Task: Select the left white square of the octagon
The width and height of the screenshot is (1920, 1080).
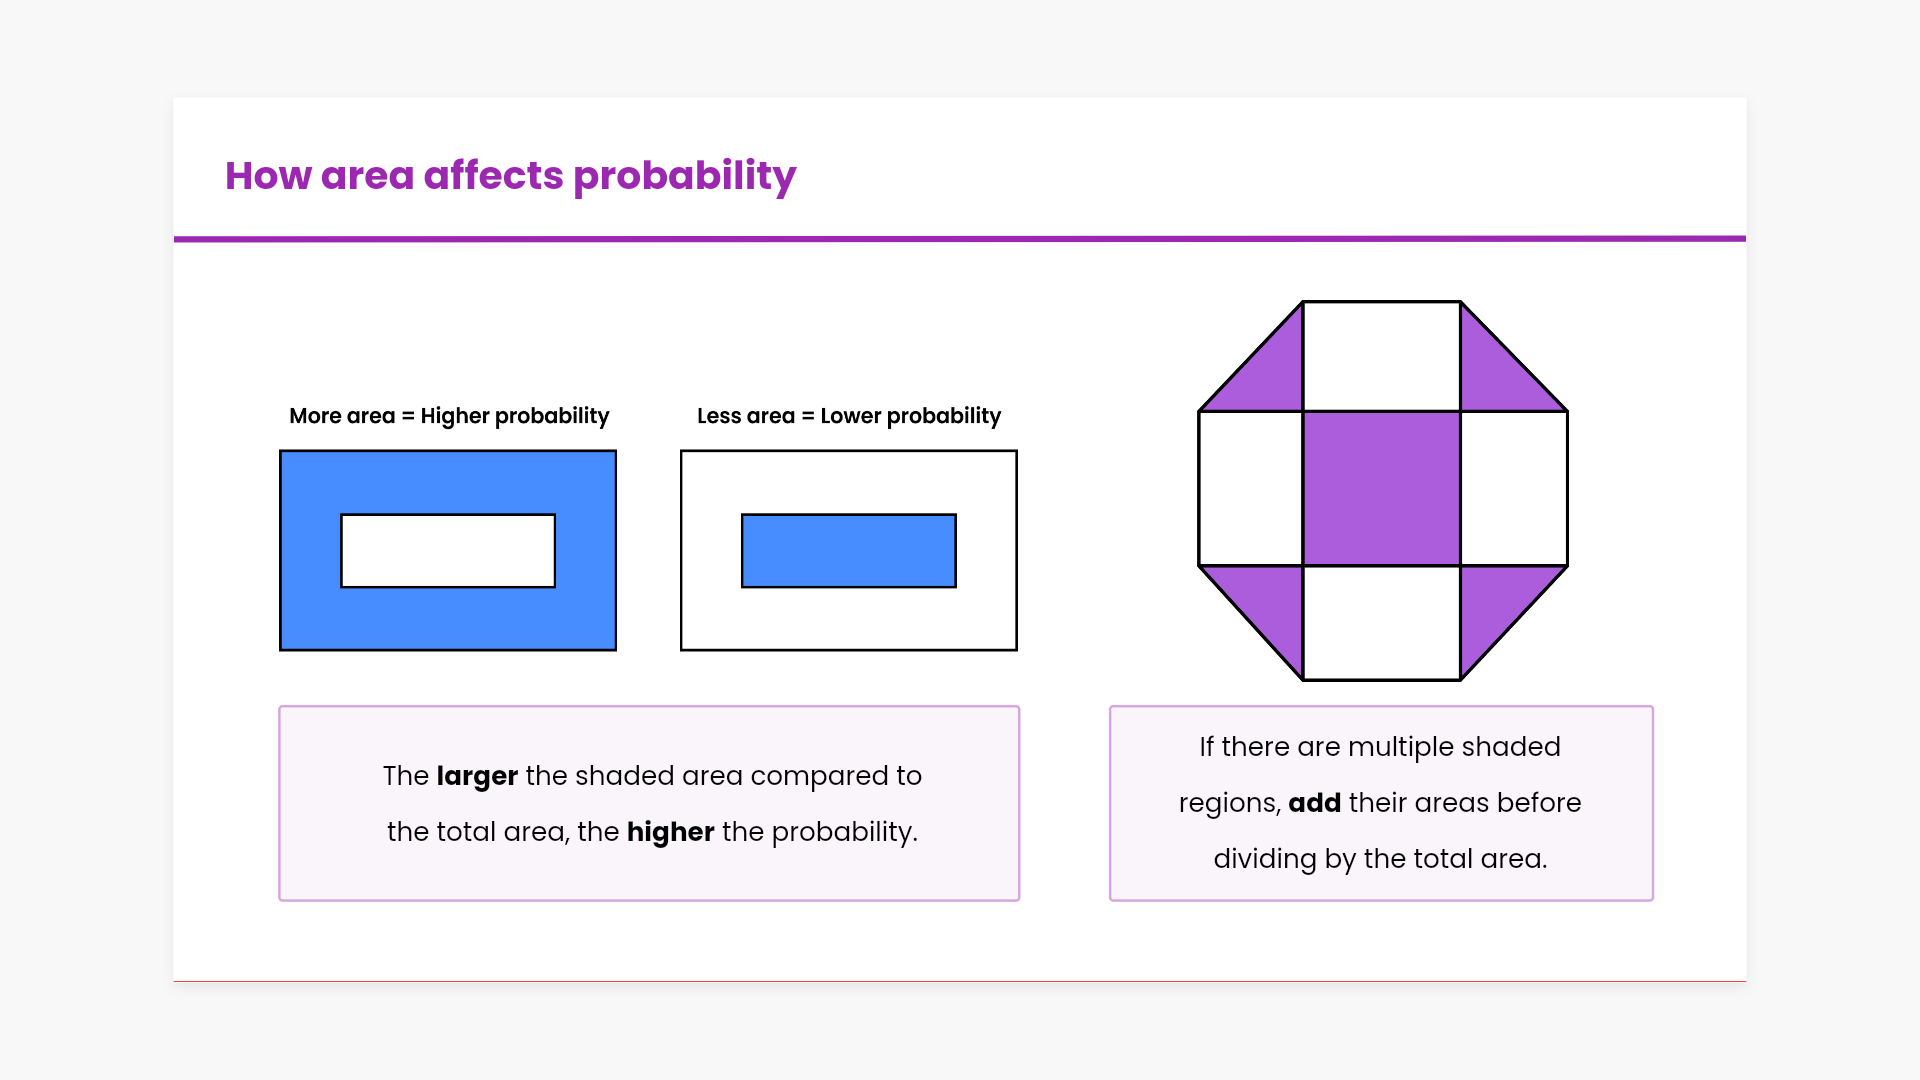Action: pyautogui.click(x=1250, y=488)
